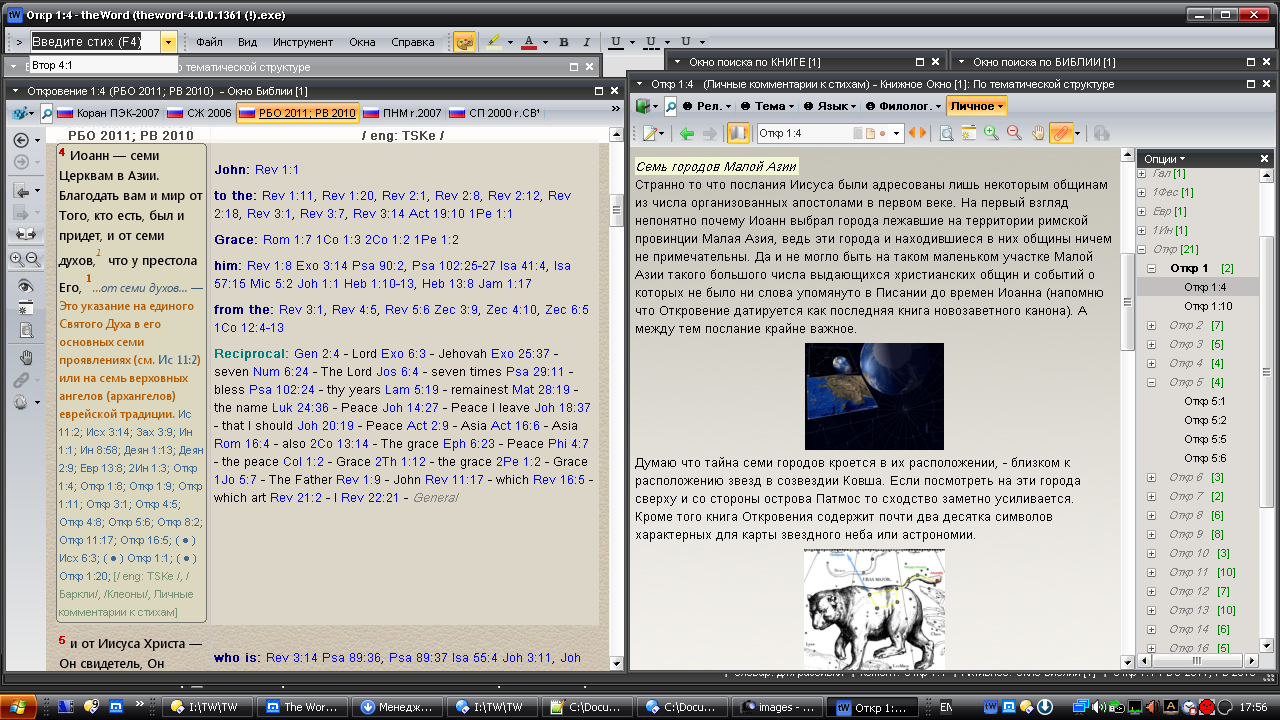Screen dimensions: 1280x720
Task: Click the green back arrow in Book window
Action: (x=686, y=133)
